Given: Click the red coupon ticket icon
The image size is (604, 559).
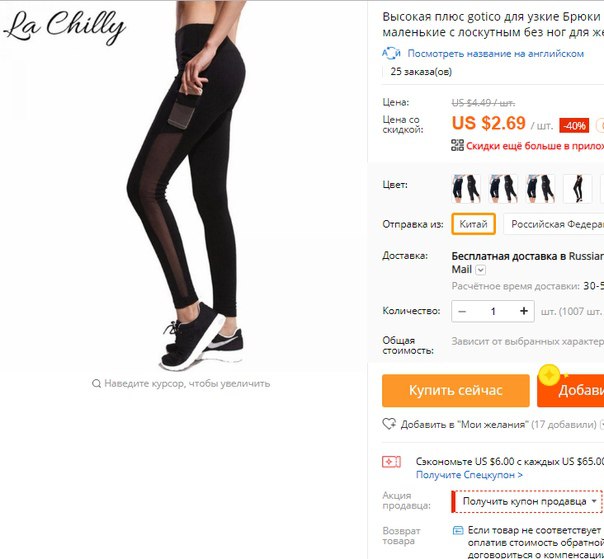Looking at the screenshot, I should (391, 462).
